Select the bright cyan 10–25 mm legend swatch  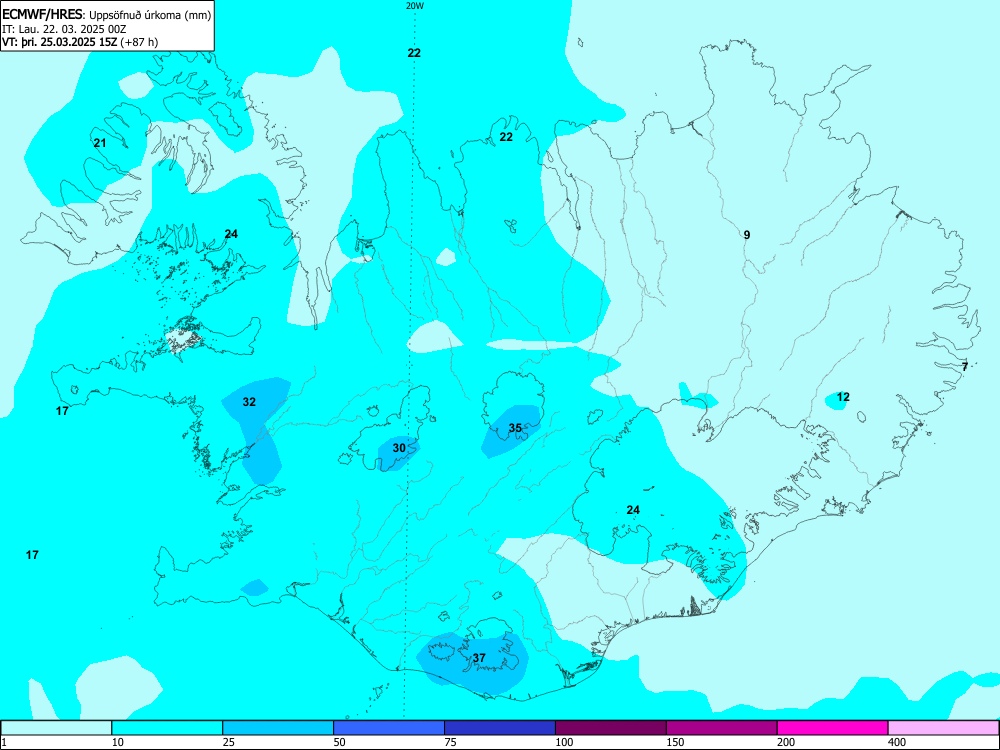pos(167,728)
